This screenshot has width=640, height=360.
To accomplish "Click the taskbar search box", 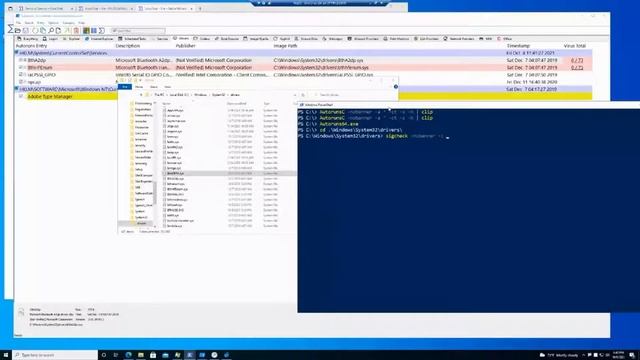I will pos(56,355).
